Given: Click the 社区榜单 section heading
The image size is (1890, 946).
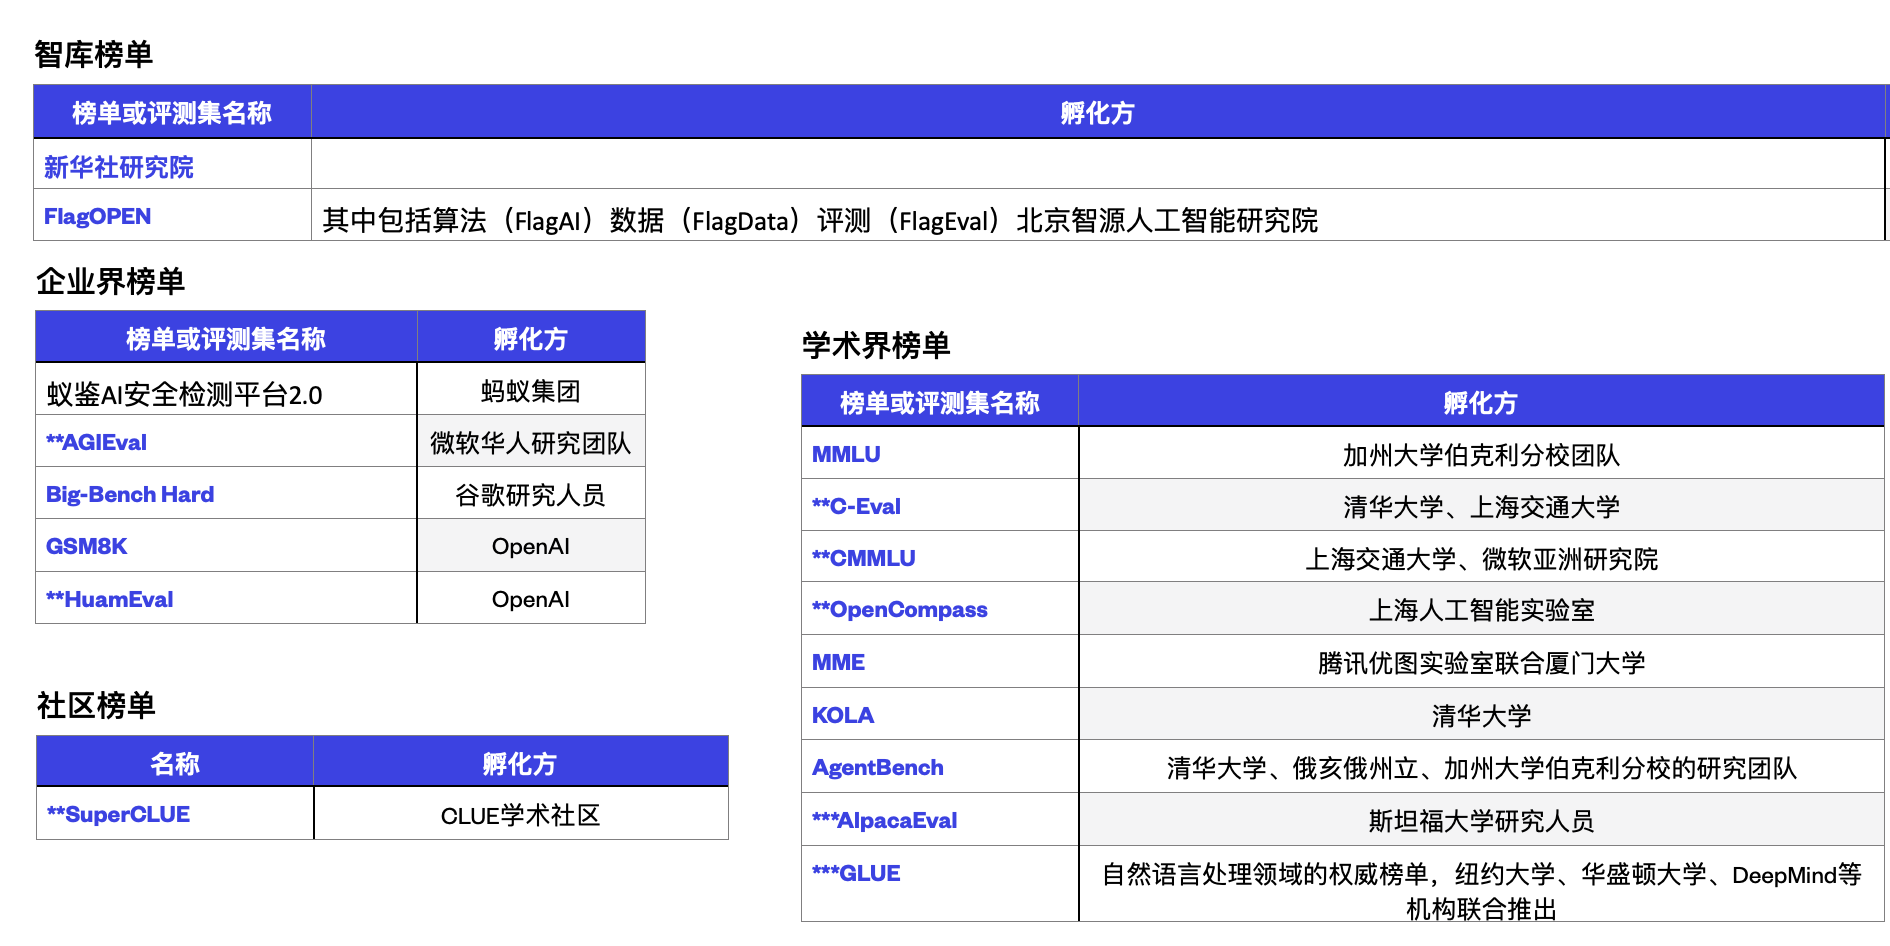Looking at the screenshot, I should click(x=96, y=705).
